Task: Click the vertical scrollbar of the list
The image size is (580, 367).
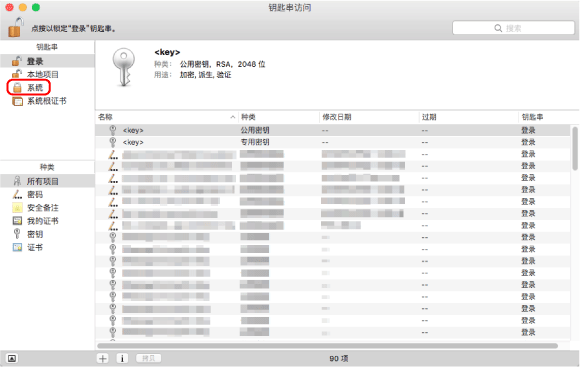Action: pyautogui.click(x=575, y=148)
